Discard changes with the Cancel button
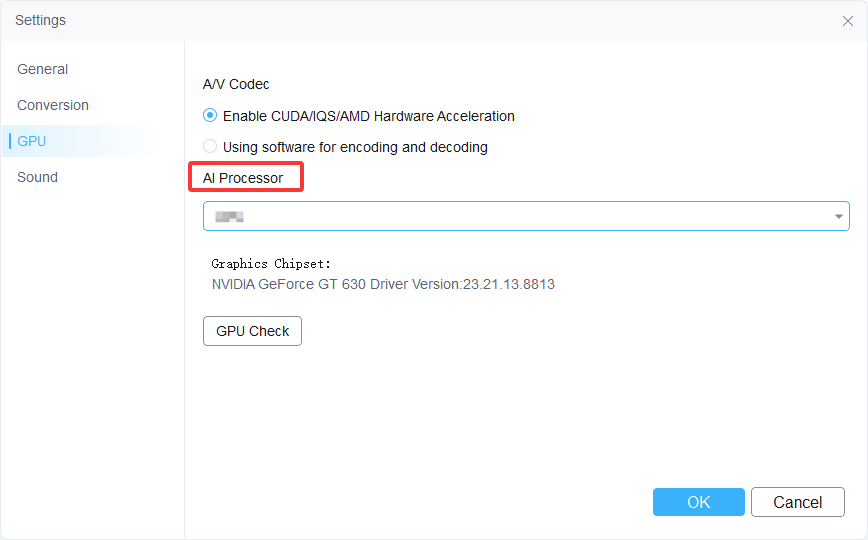868x540 pixels. pyautogui.click(x=798, y=502)
